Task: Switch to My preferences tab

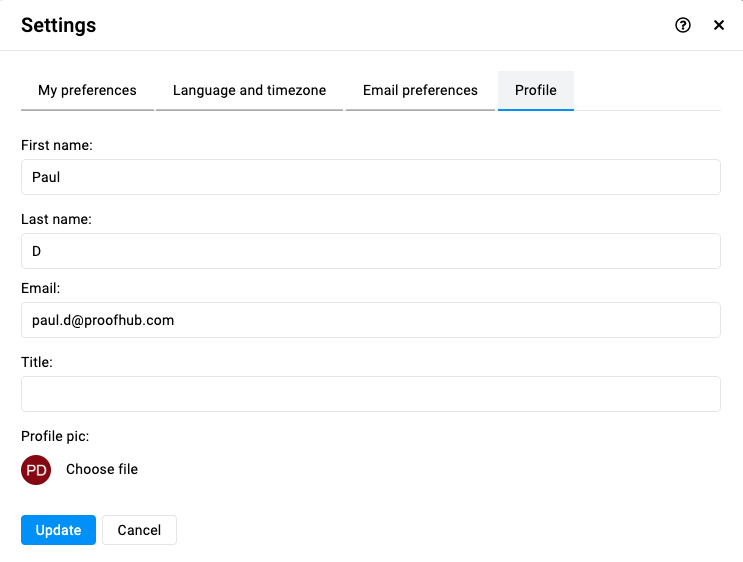Action: [x=87, y=91]
